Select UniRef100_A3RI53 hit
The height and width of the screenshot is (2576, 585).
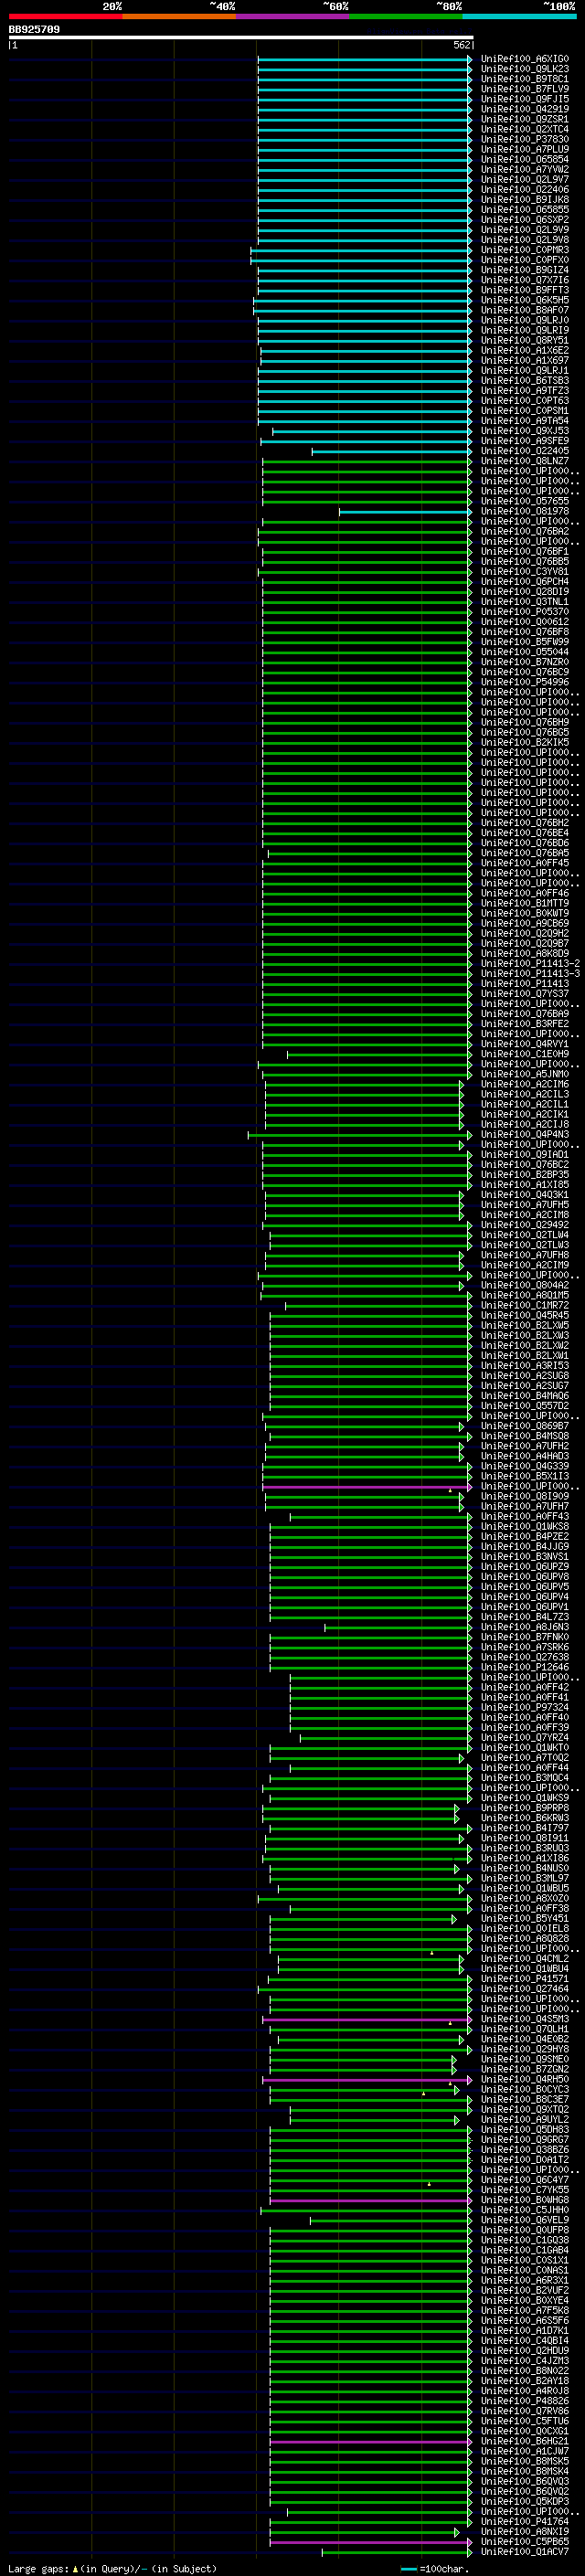tap(525, 1366)
